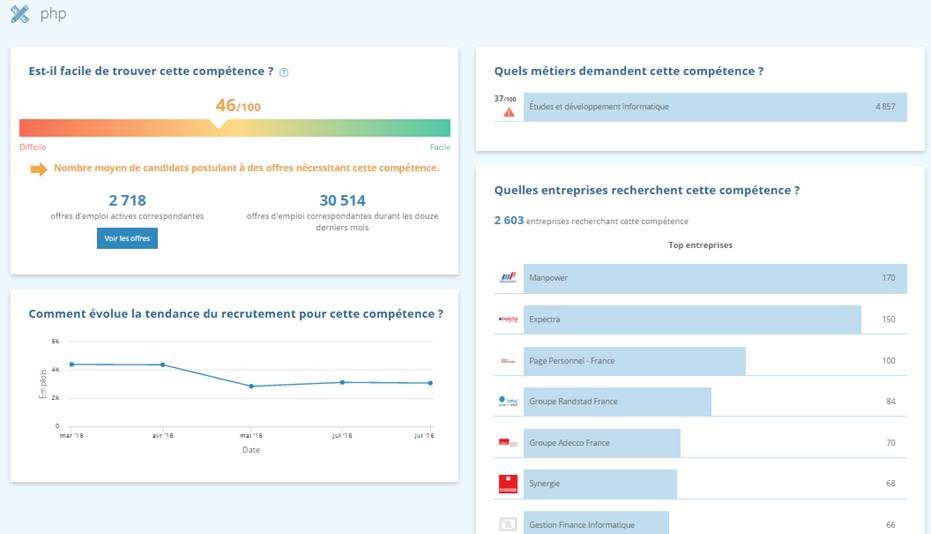The height and width of the screenshot is (534, 931).
Task: Click the 2 718 active offers count
Action: coord(127,201)
